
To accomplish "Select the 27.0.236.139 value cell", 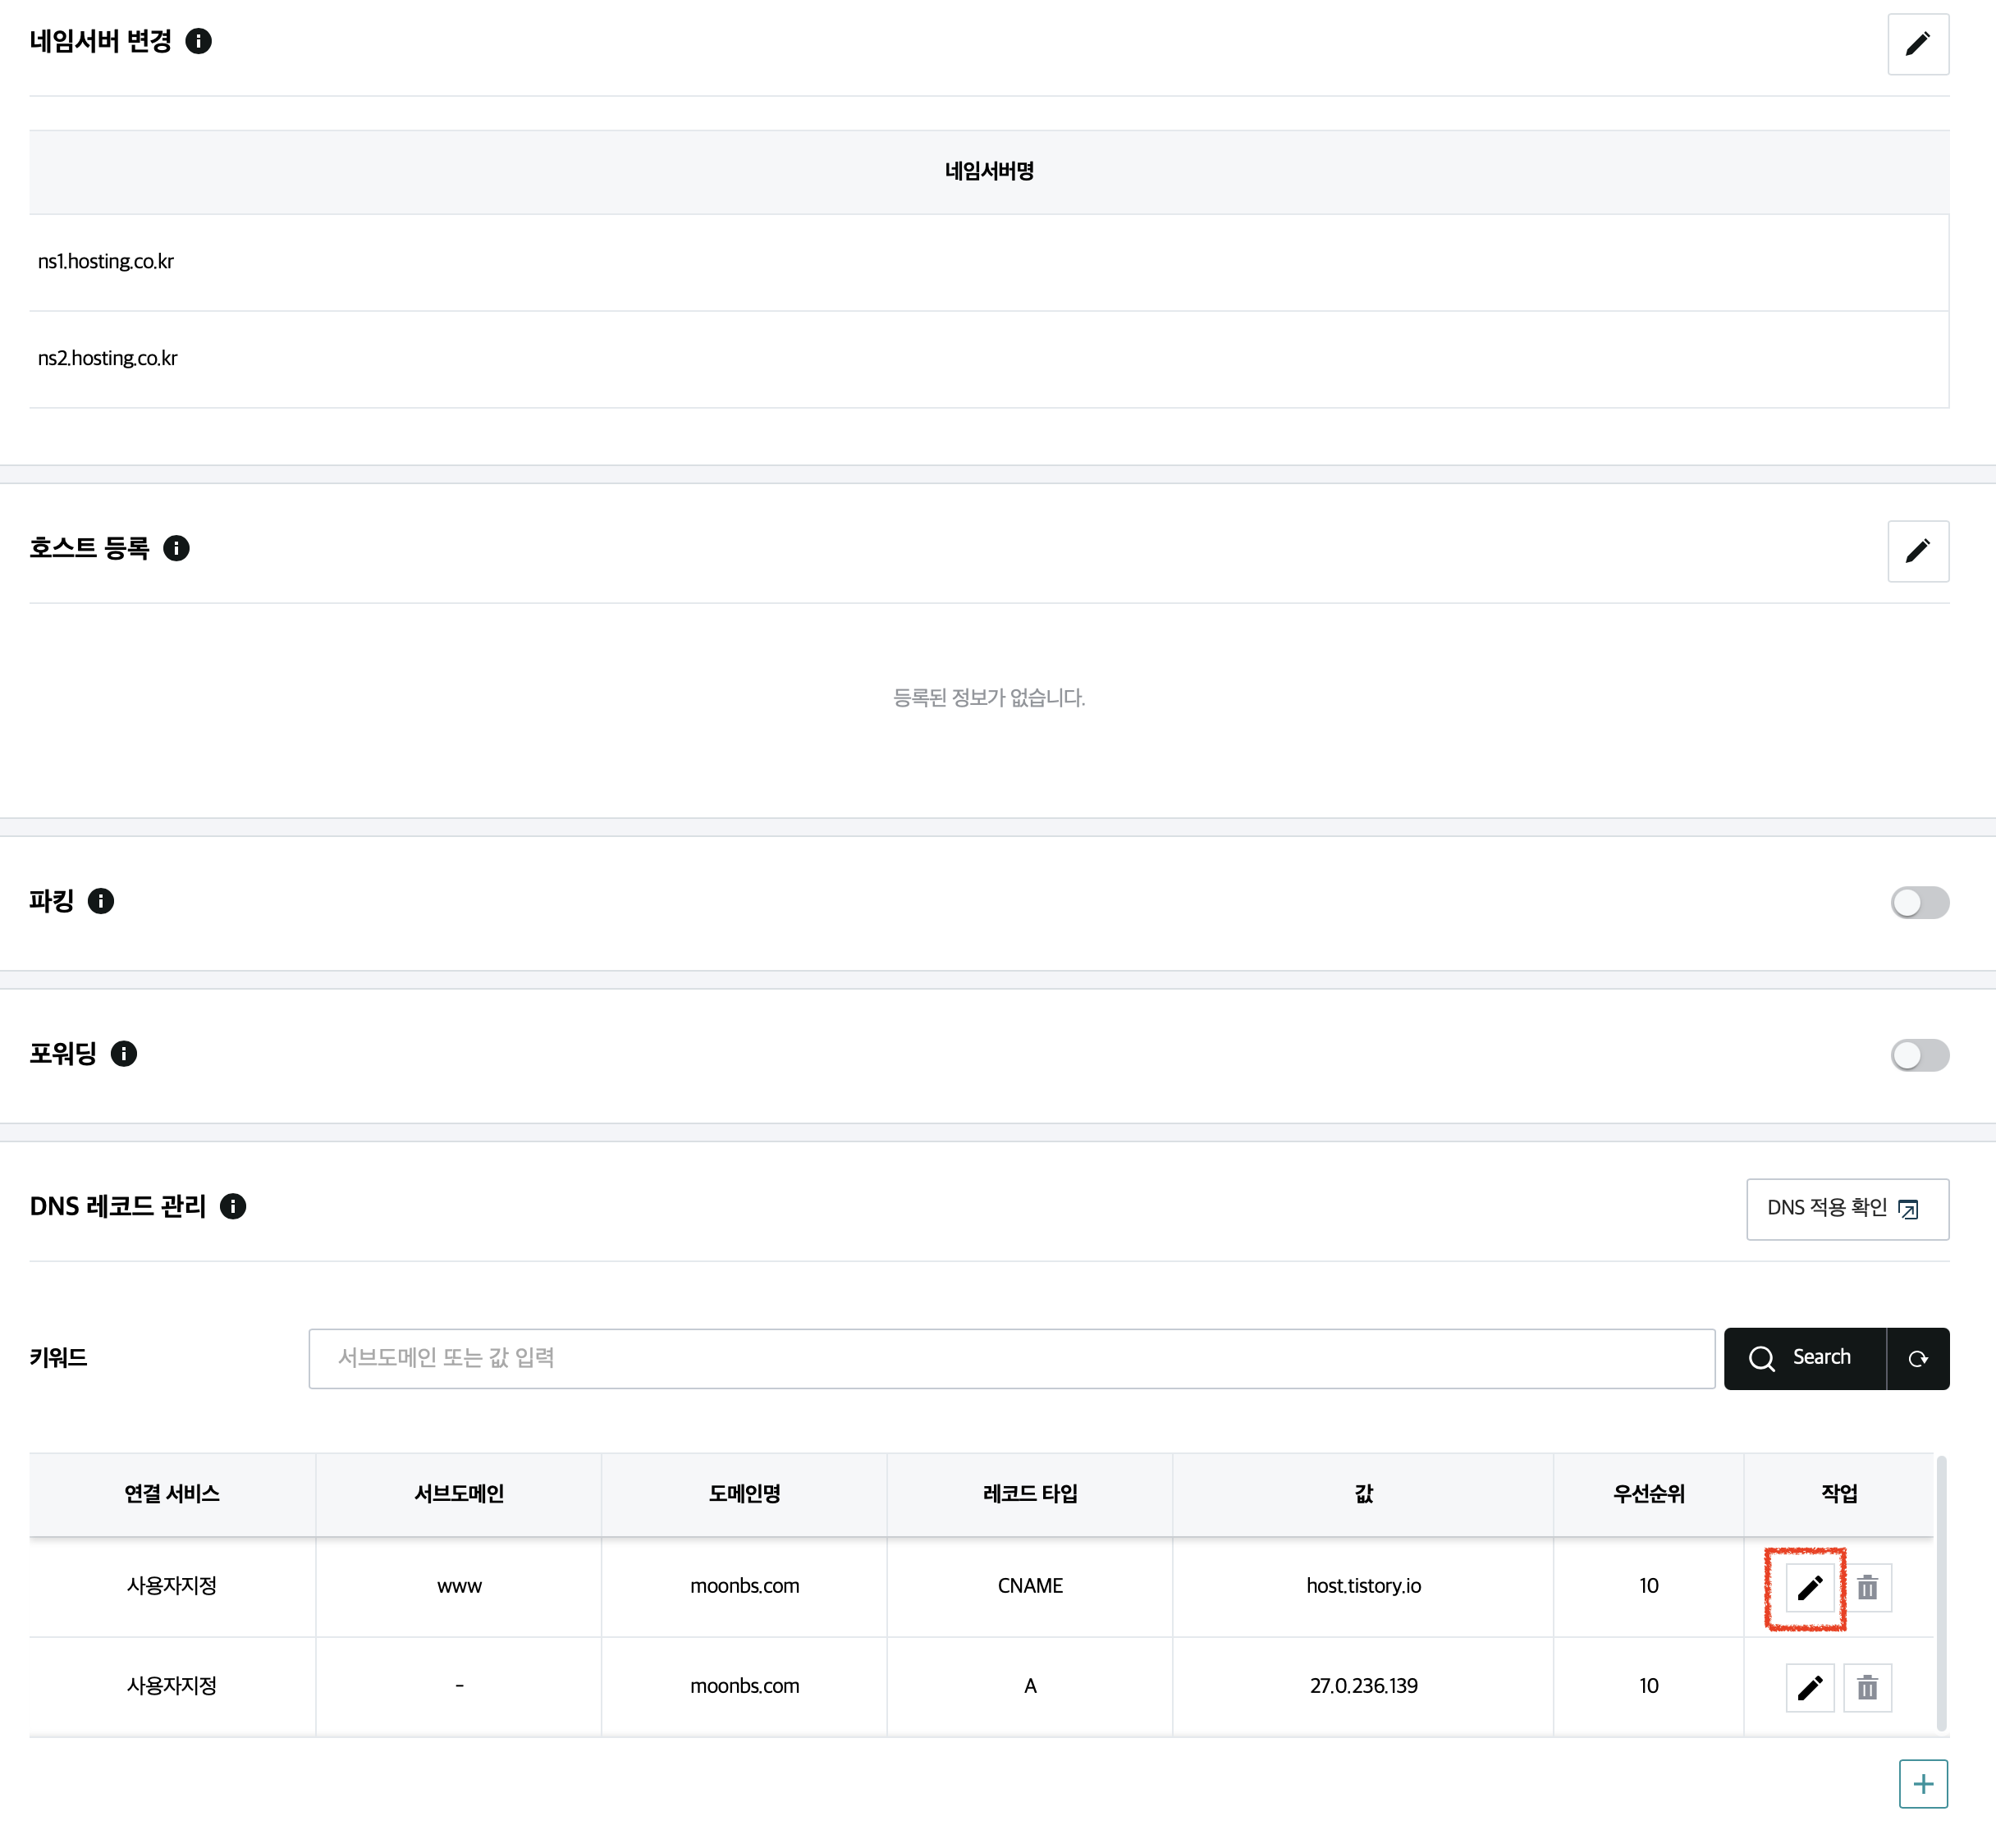I will (1363, 1686).
